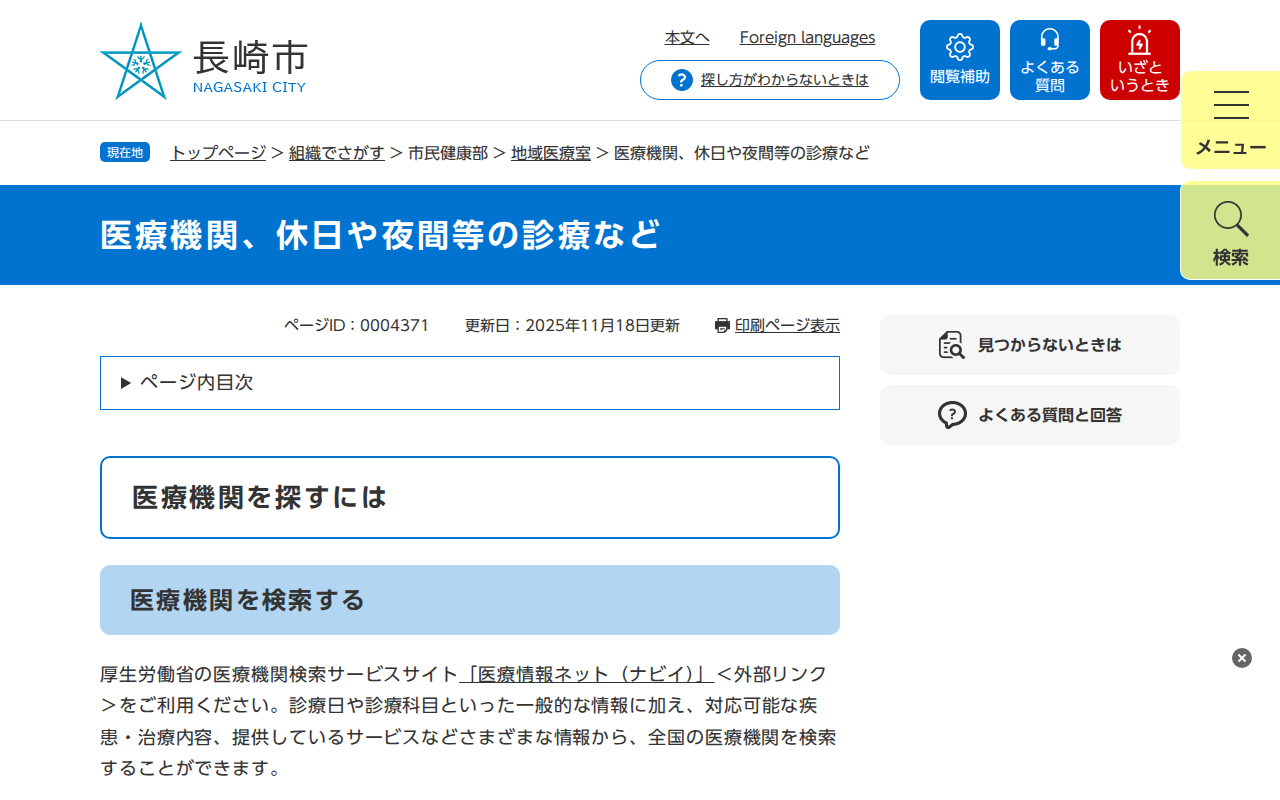Jump to main content via 本文へ

687,38
